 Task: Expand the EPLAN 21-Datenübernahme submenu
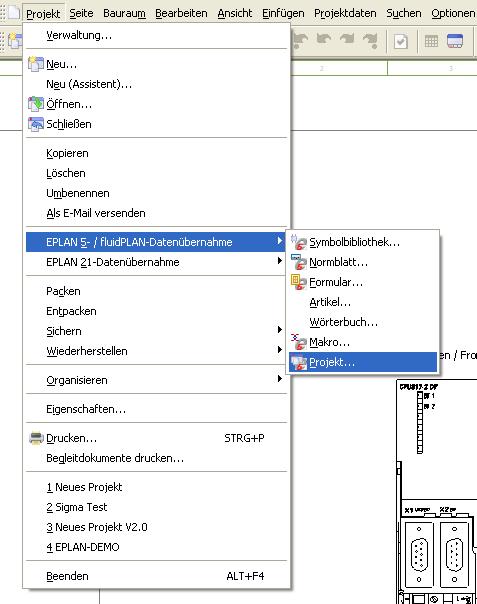tap(156, 262)
